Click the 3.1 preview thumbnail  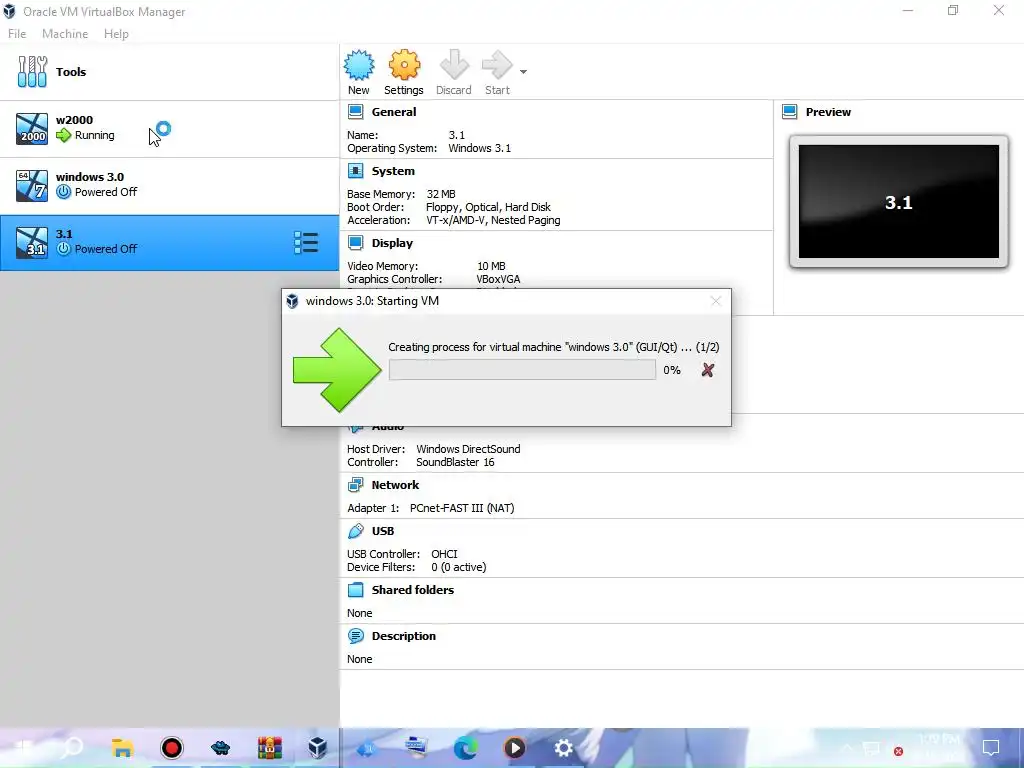pyautogui.click(x=899, y=202)
